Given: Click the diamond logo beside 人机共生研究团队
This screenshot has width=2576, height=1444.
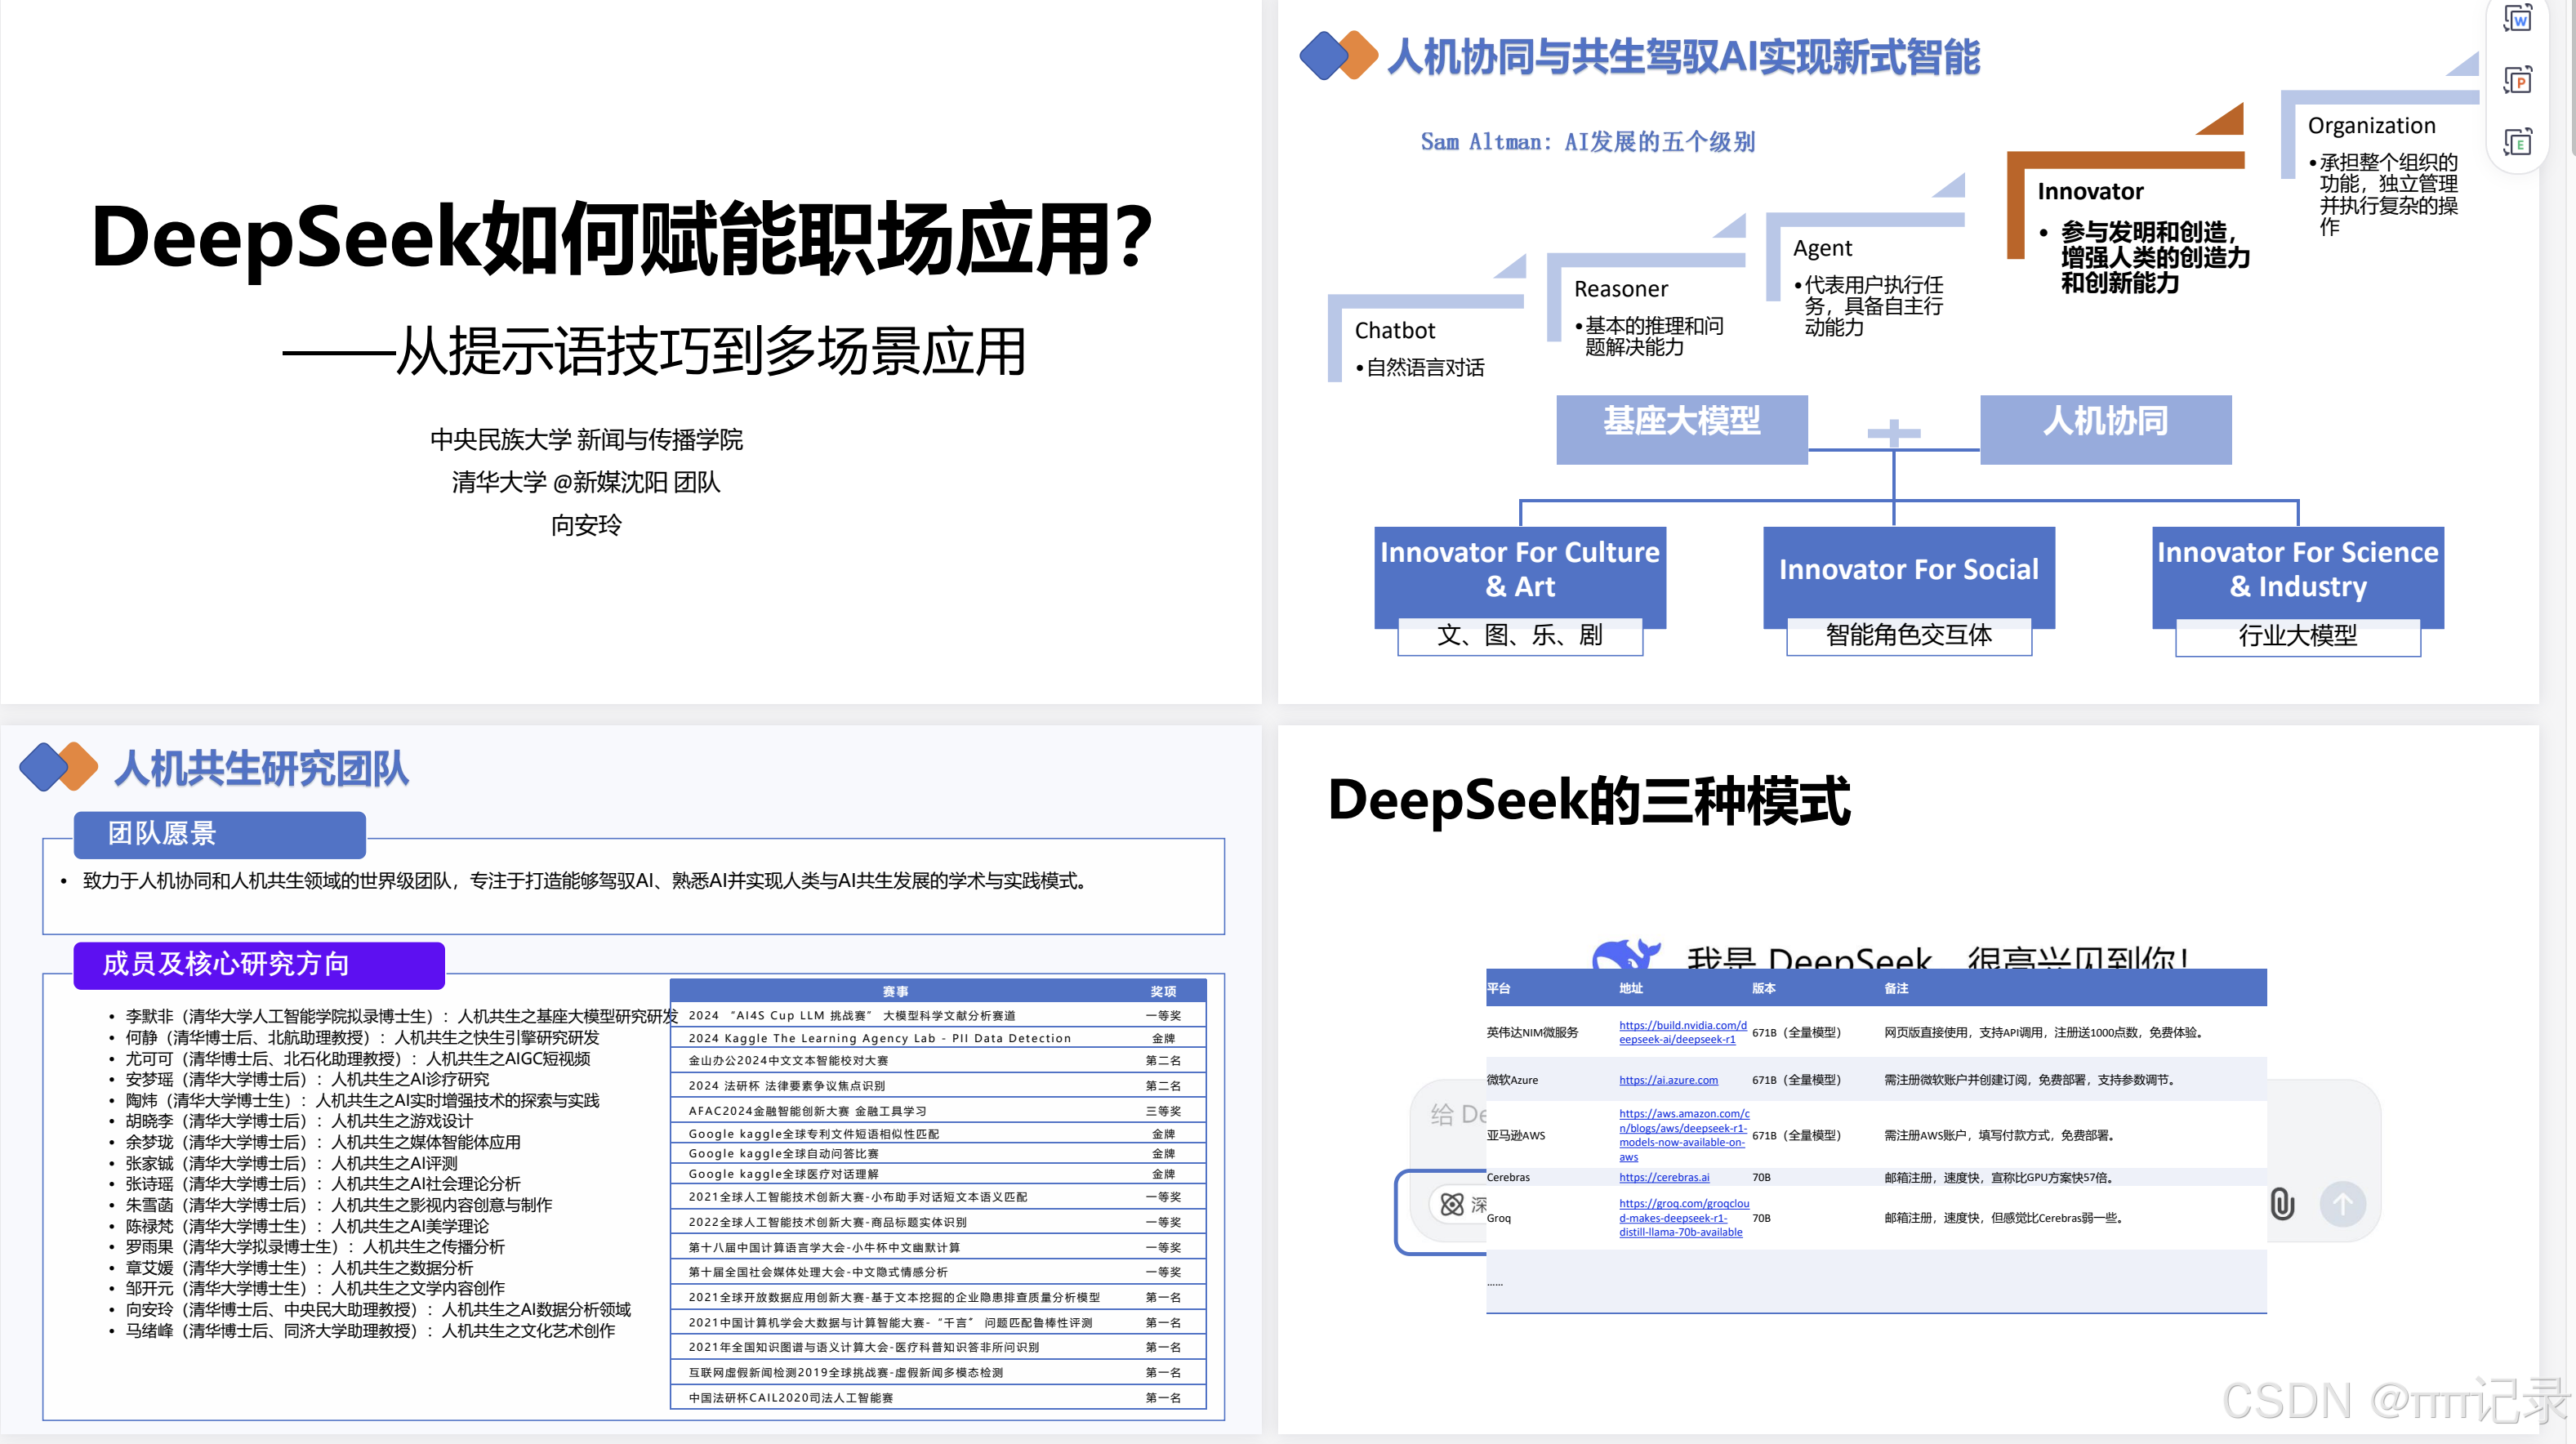Looking at the screenshot, I should 58,767.
